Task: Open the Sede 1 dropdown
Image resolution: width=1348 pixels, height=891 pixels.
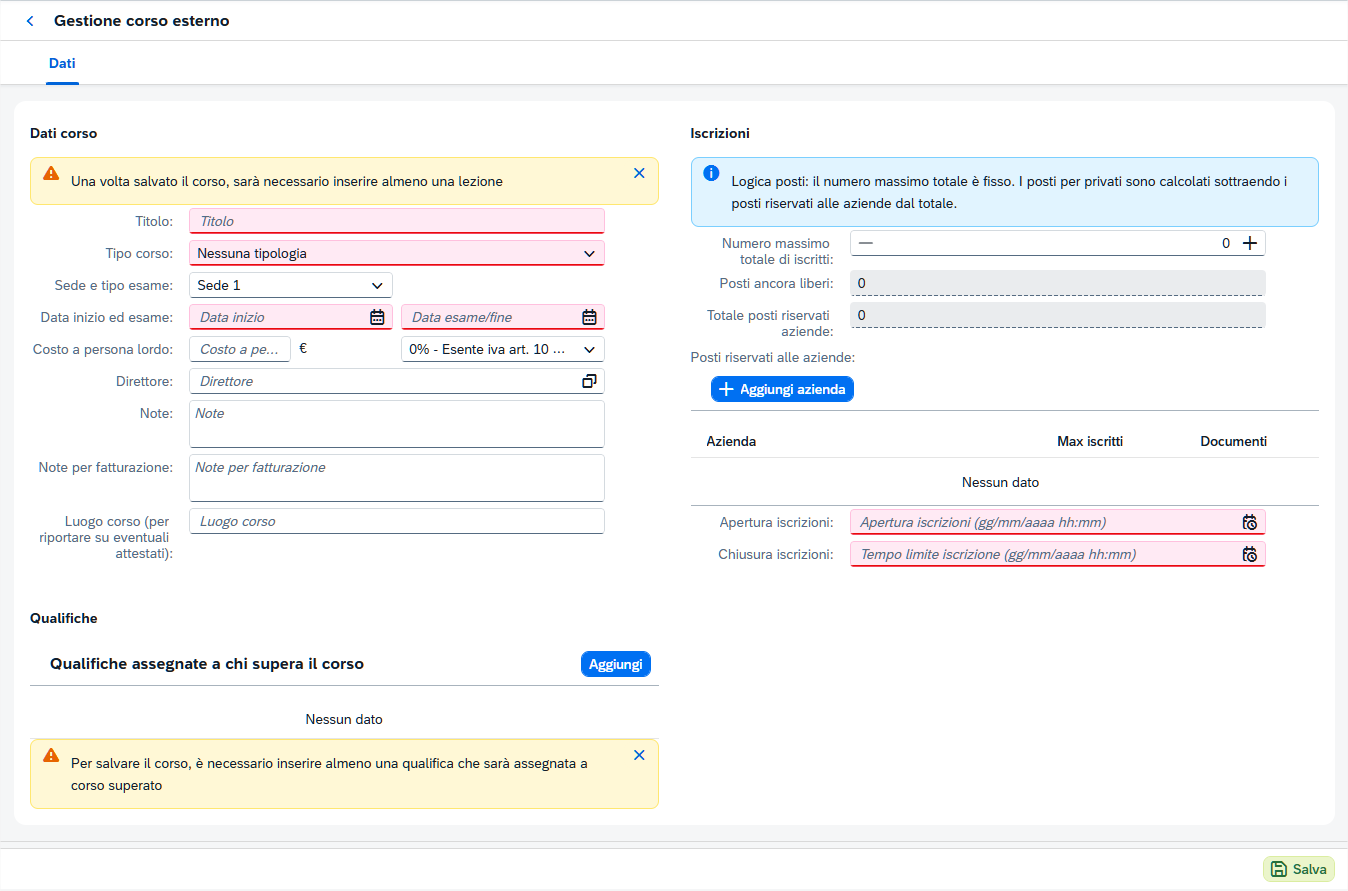Action: [291, 285]
